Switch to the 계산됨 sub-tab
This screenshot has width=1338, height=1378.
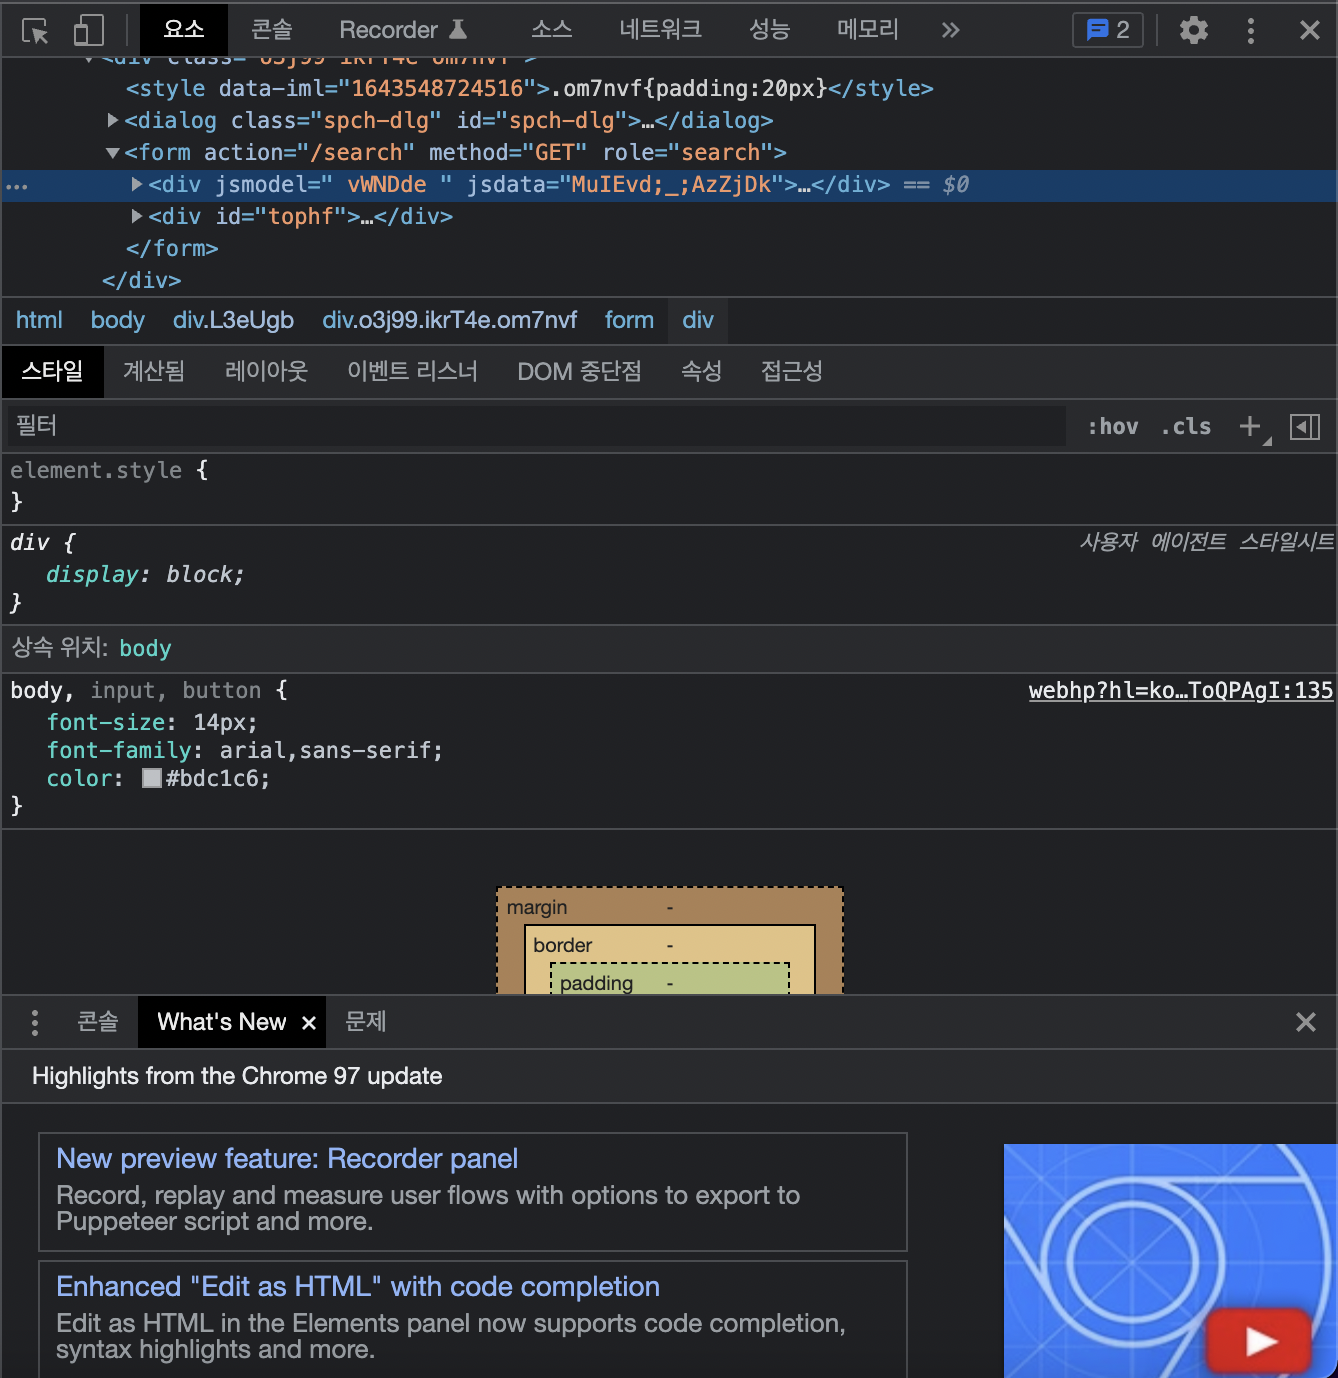pyautogui.click(x=154, y=372)
